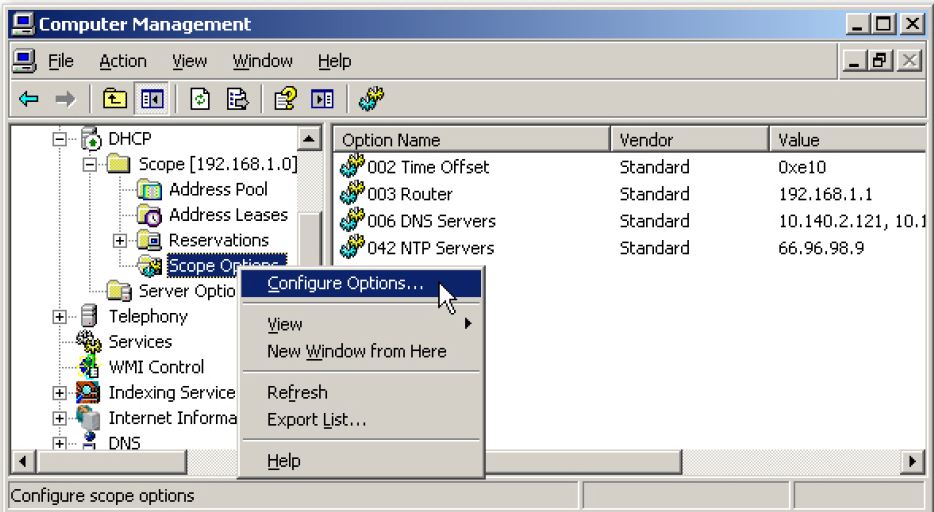Choose Configure Options from context menu
Viewport: 934px width, 512px height.
point(345,283)
